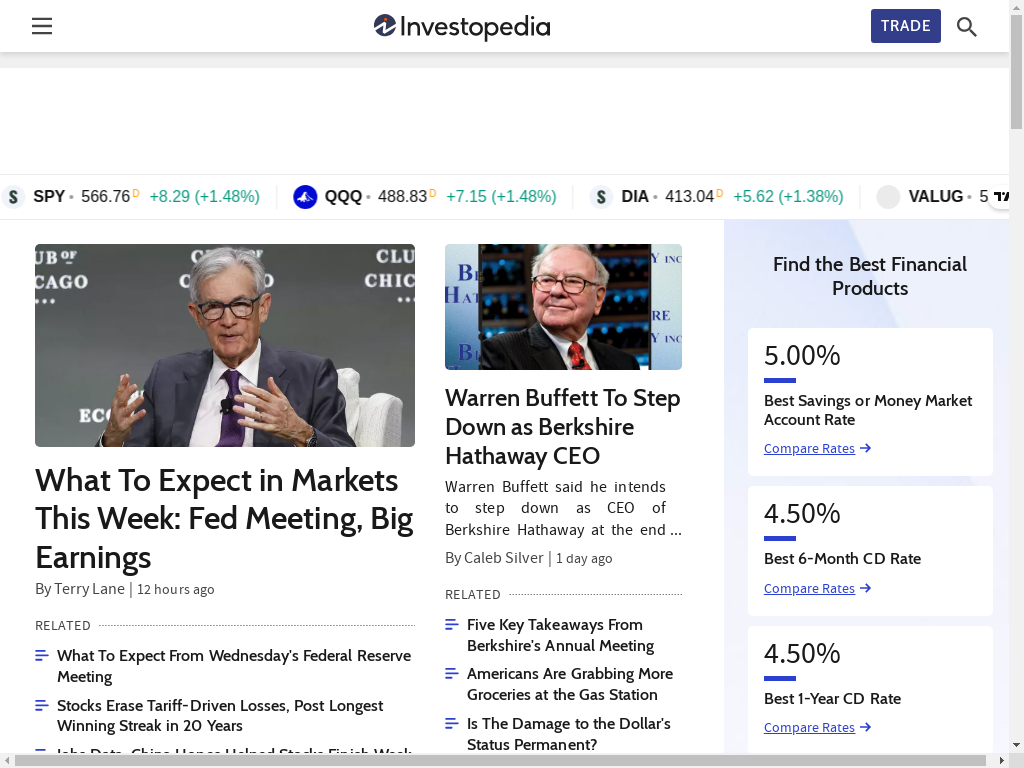
Task: Click '1 day ago' timestamp
Action: point(584,559)
